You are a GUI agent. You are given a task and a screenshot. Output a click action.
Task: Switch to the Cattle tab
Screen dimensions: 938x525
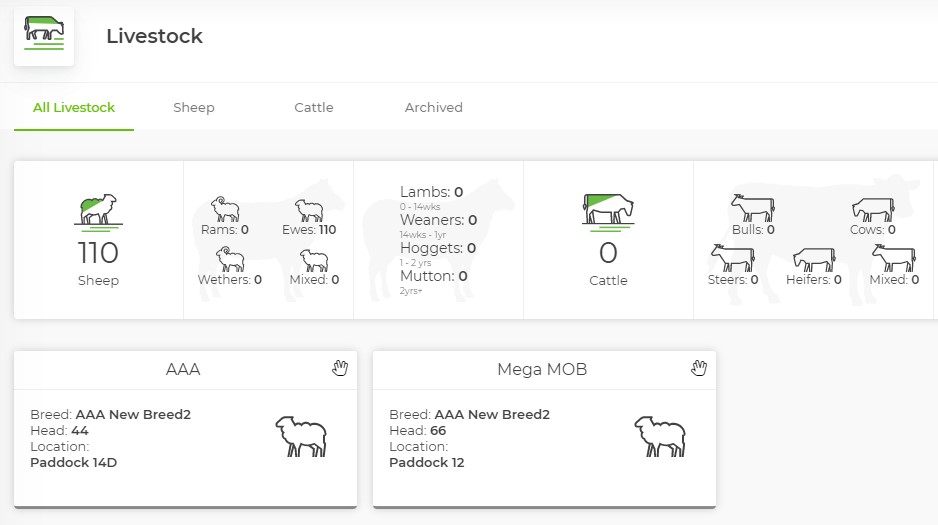pyautogui.click(x=314, y=108)
